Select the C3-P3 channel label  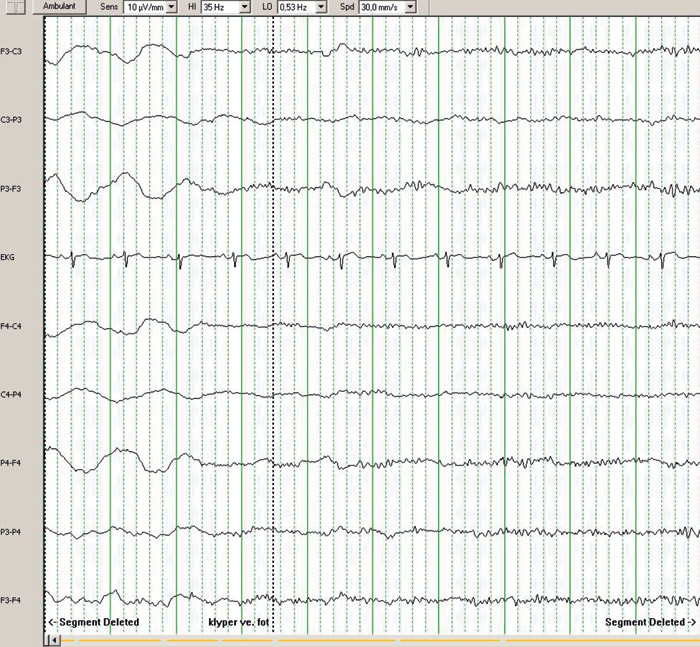[x=13, y=119]
